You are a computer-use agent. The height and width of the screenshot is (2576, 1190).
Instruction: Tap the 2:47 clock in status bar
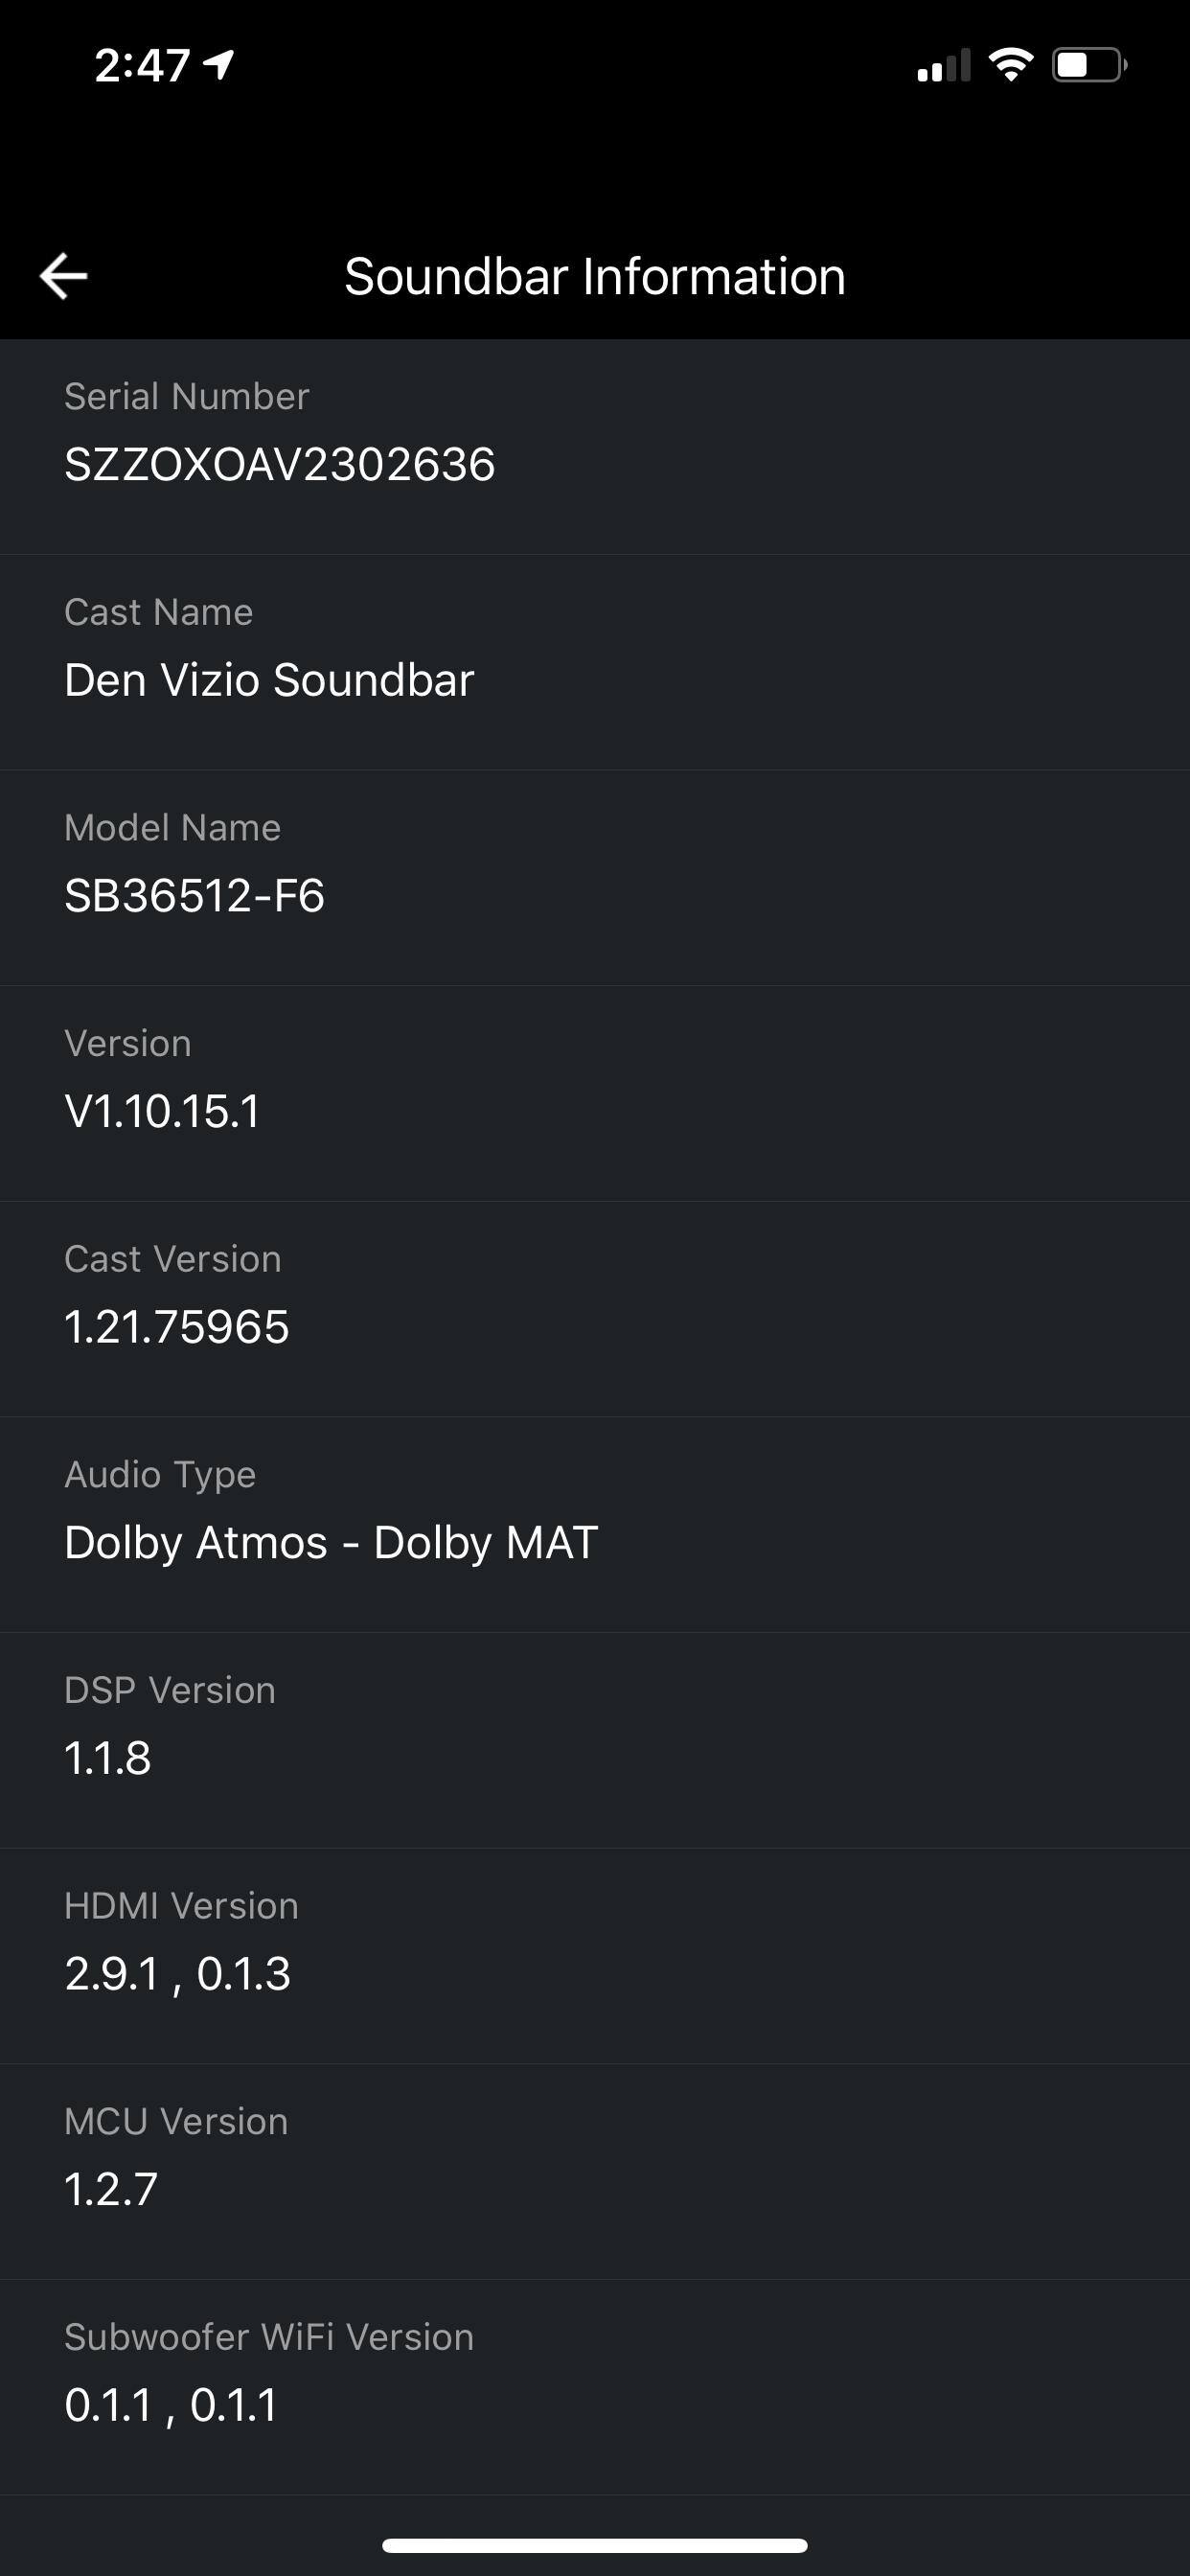[142, 66]
